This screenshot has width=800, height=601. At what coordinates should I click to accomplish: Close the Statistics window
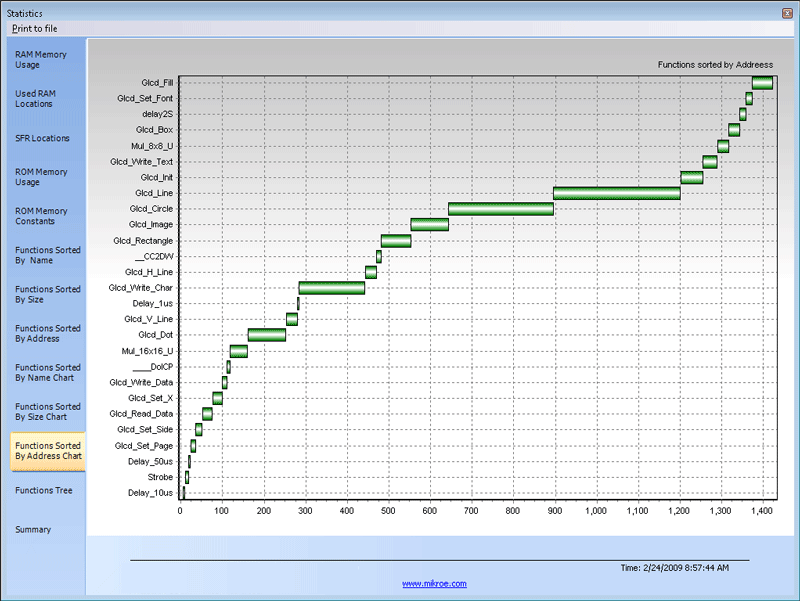[x=787, y=13]
